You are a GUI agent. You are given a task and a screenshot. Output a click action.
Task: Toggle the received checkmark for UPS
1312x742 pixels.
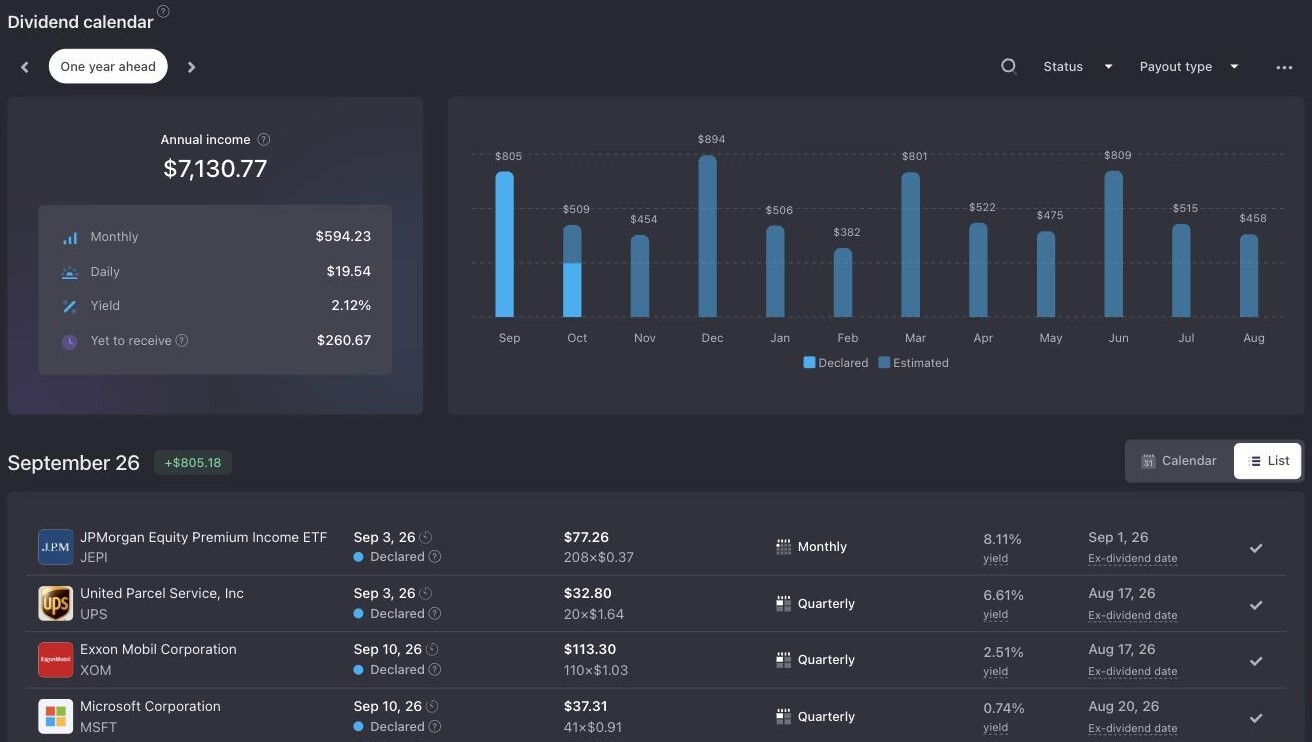(1256, 605)
